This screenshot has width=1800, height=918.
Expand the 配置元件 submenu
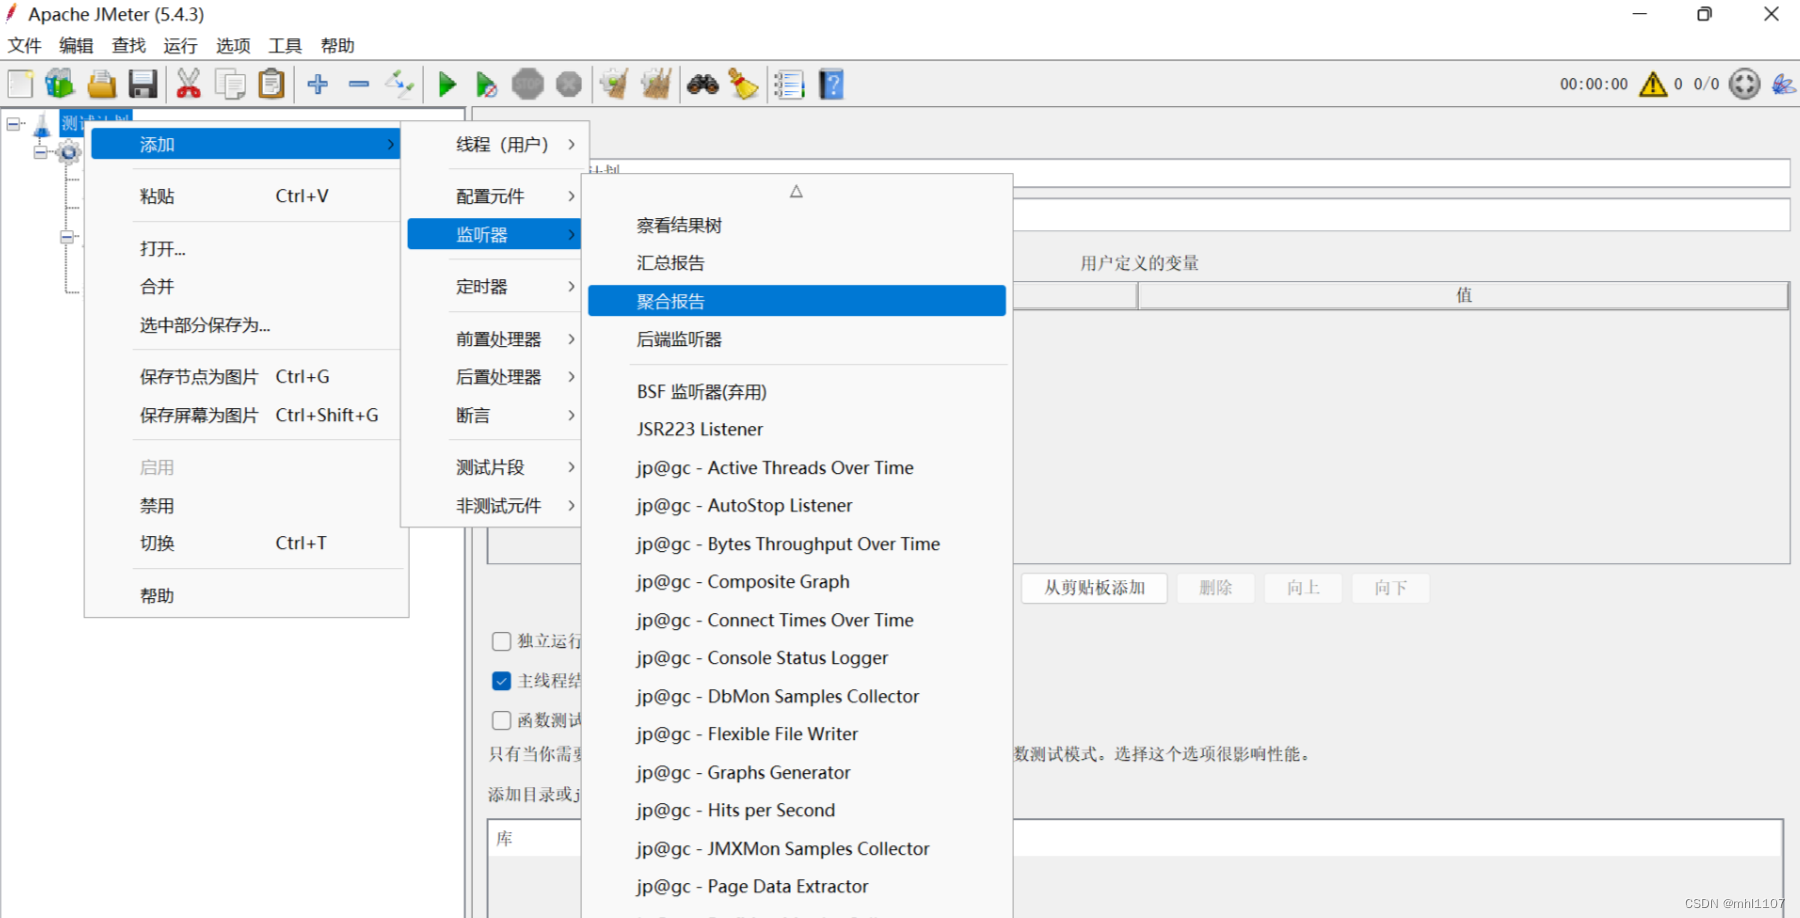tap(494, 196)
